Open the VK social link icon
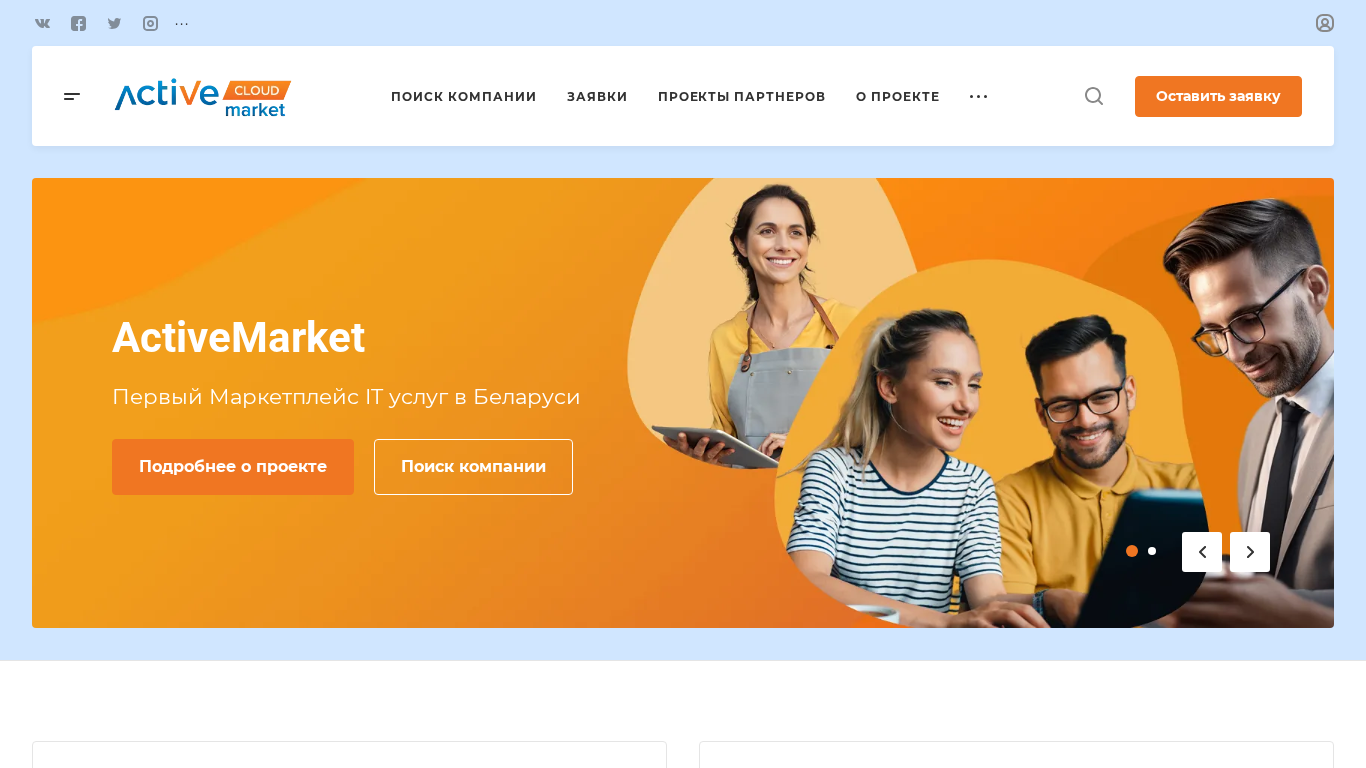 click(x=42, y=23)
